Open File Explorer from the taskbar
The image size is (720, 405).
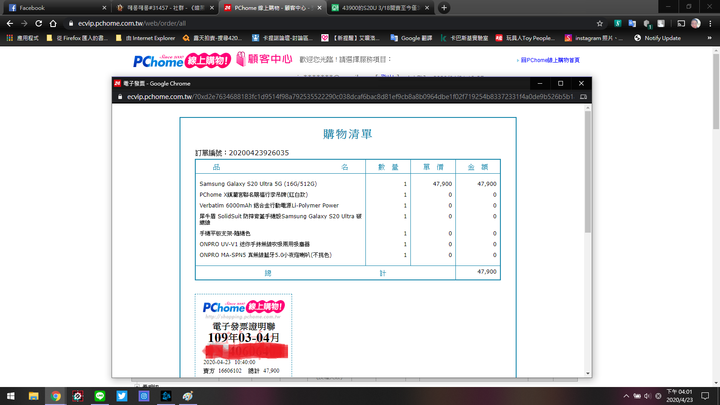click(33, 396)
